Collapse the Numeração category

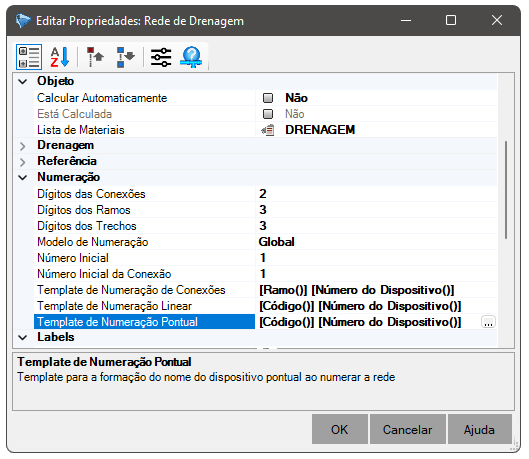coord(23,177)
